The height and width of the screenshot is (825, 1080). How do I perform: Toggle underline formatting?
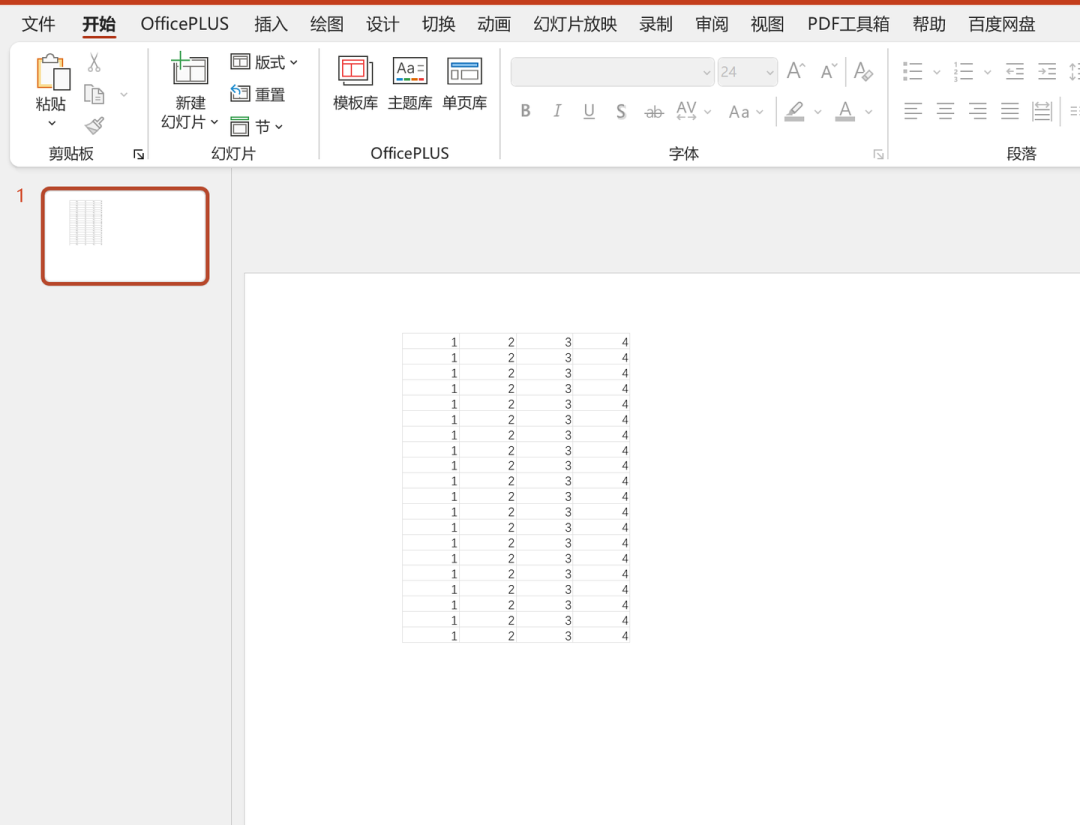[x=589, y=111]
